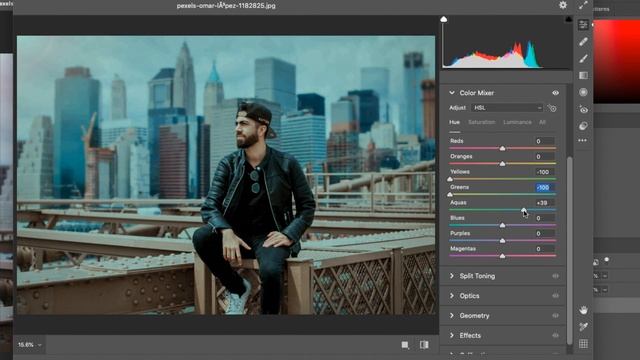Toggle Split Toning visibility eye
Image resolution: width=640 pixels, height=360 pixels.
(556, 276)
